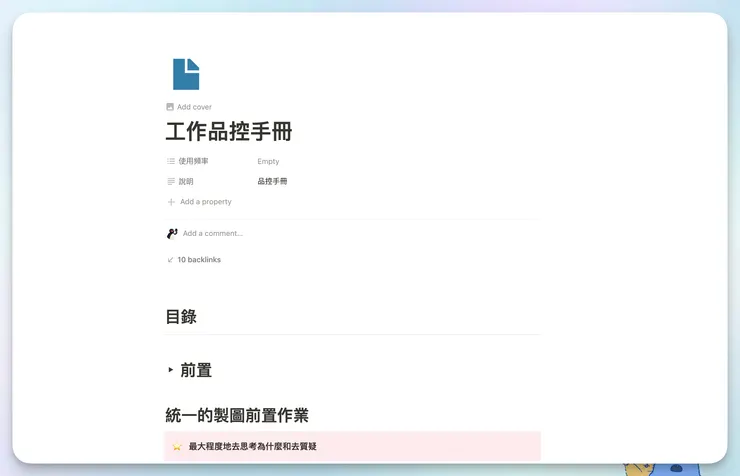Click the Add cover button

click(189, 107)
